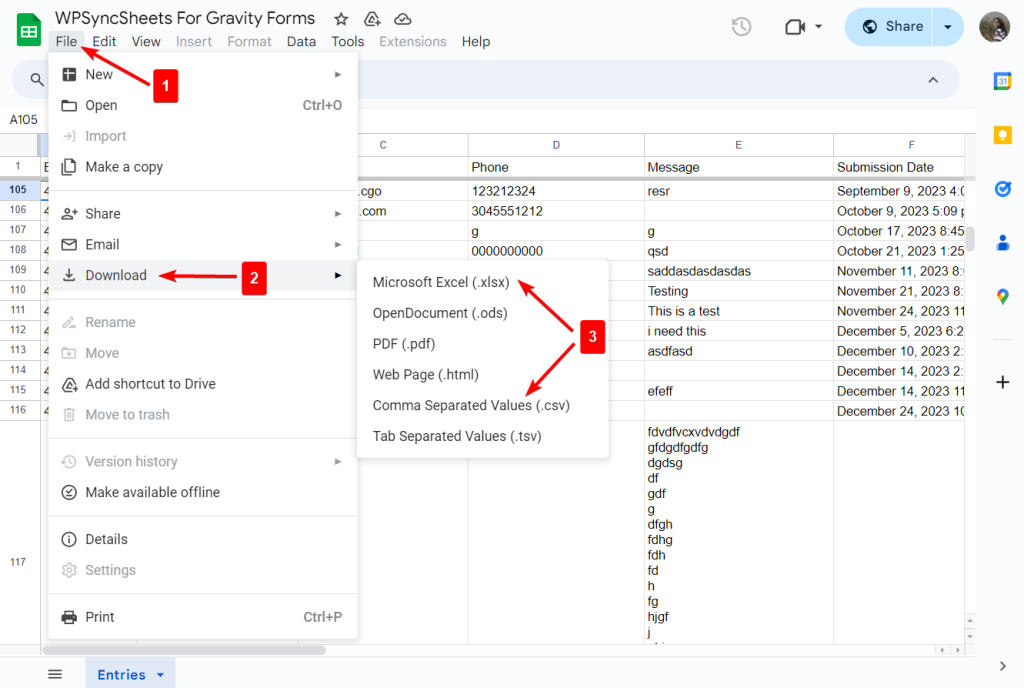
Task: Download as Web Page (.html)
Action: pyautogui.click(x=483, y=375)
